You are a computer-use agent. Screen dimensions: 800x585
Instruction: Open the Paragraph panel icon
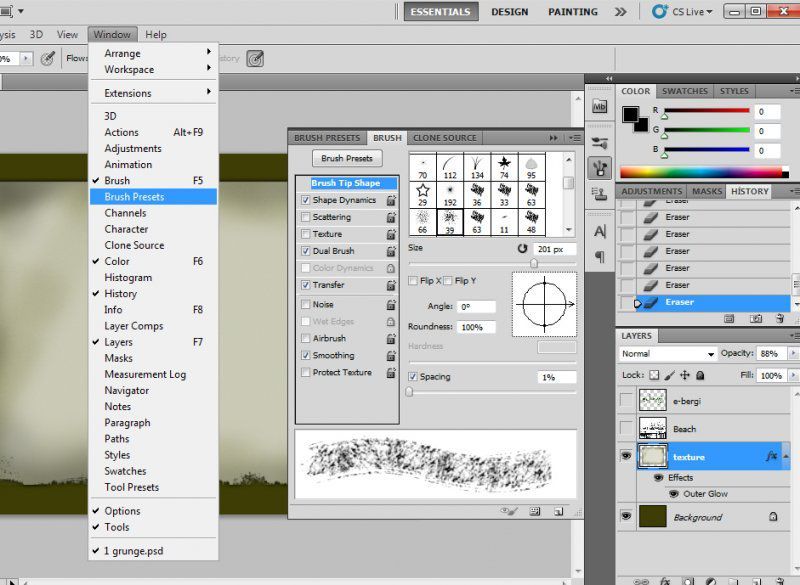[600, 256]
